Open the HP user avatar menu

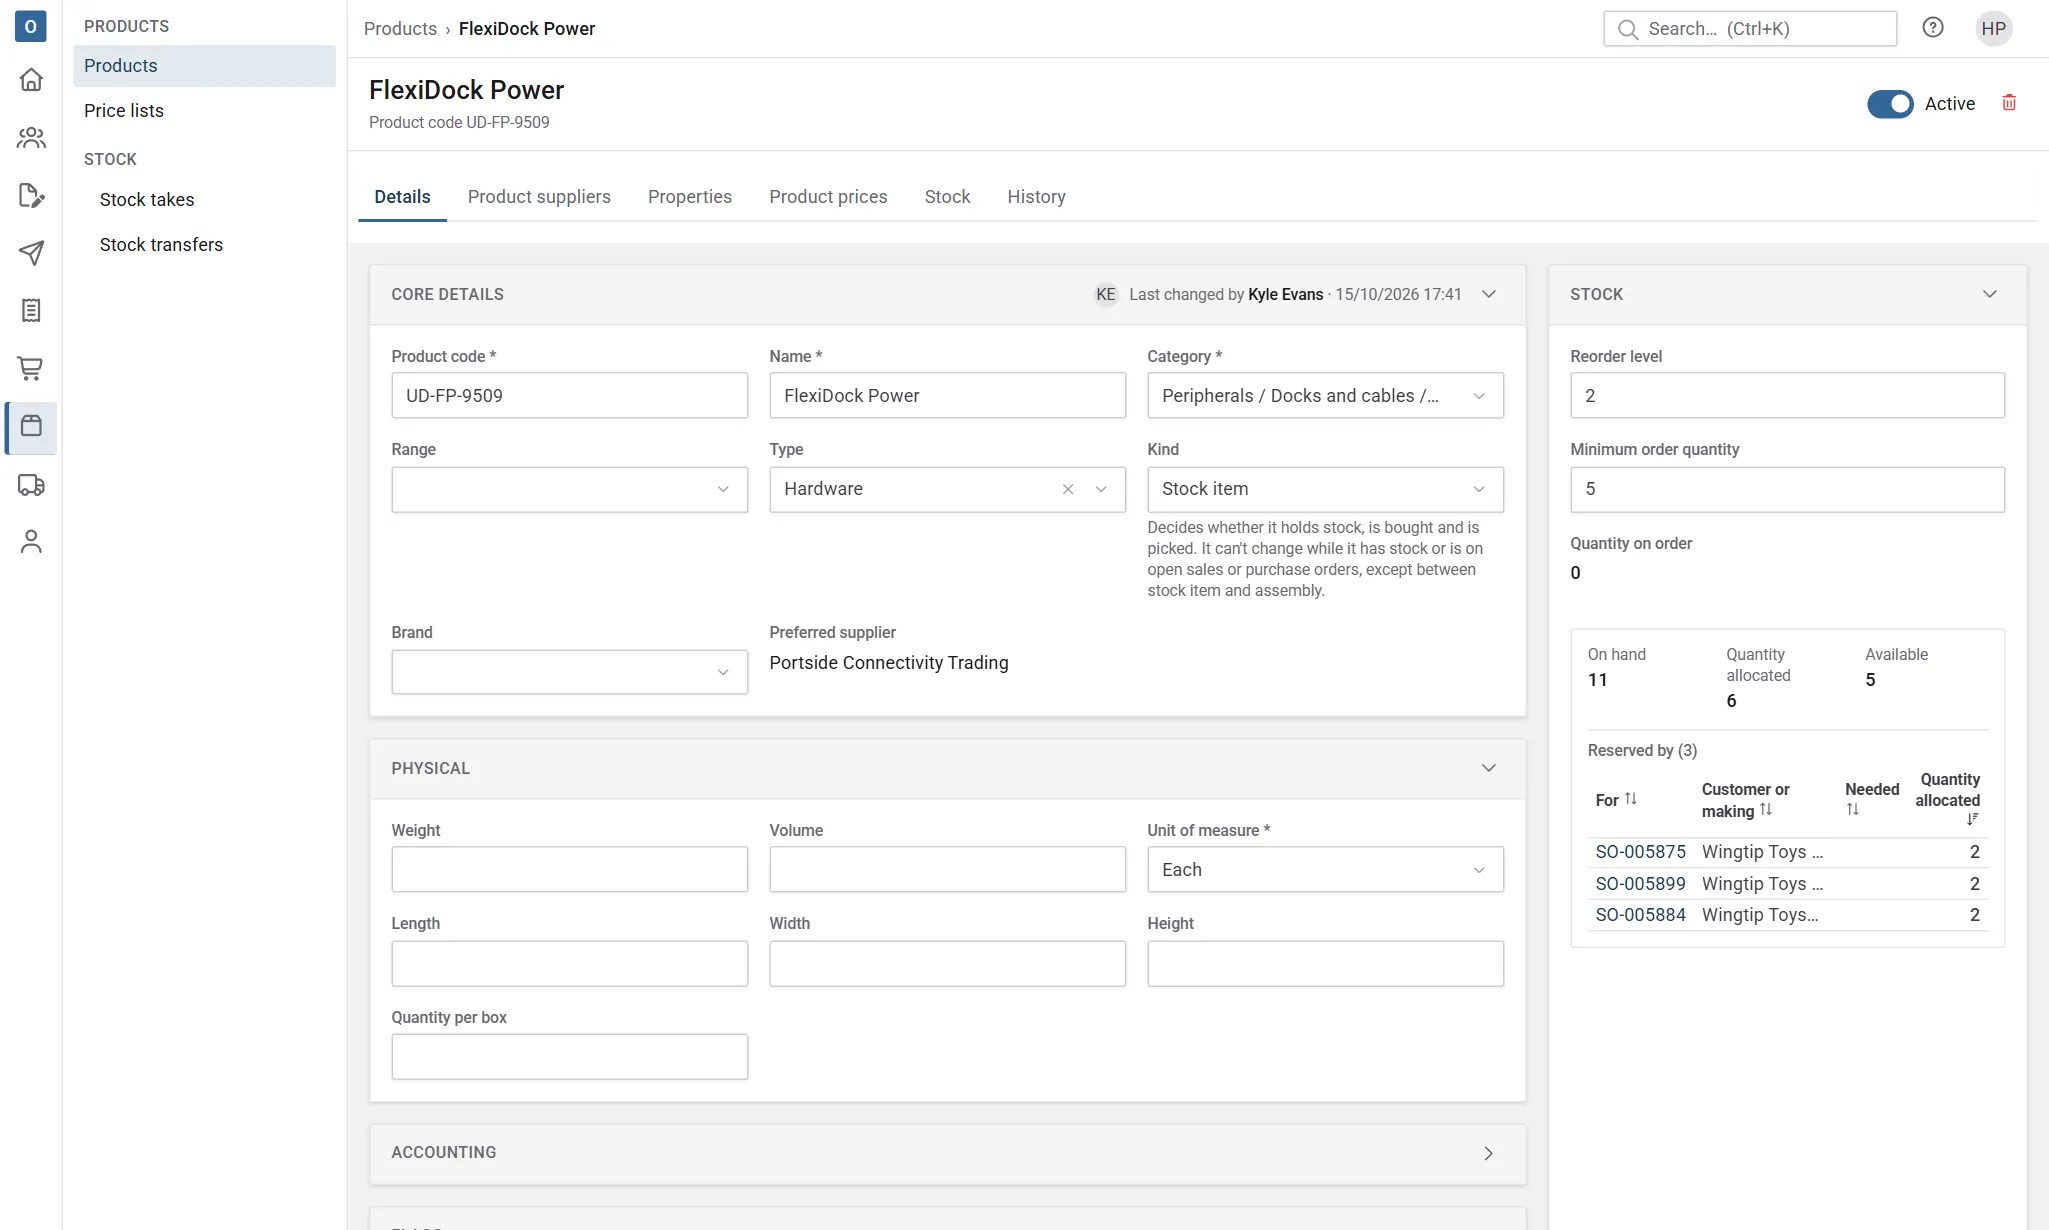[x=1993, y=28]
